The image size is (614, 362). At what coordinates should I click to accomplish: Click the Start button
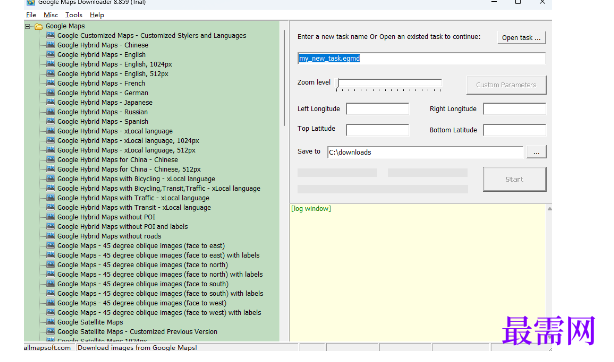coord(514,179)
